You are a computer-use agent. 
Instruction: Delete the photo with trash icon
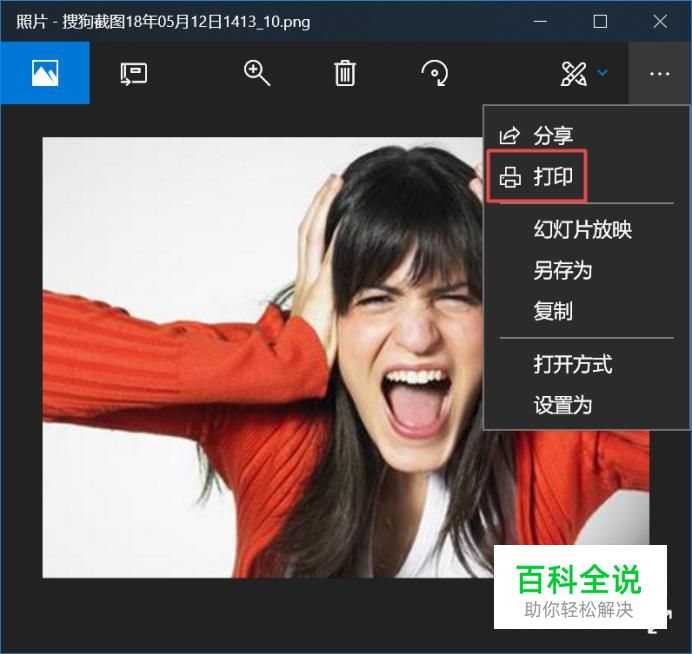click(345, 73)
